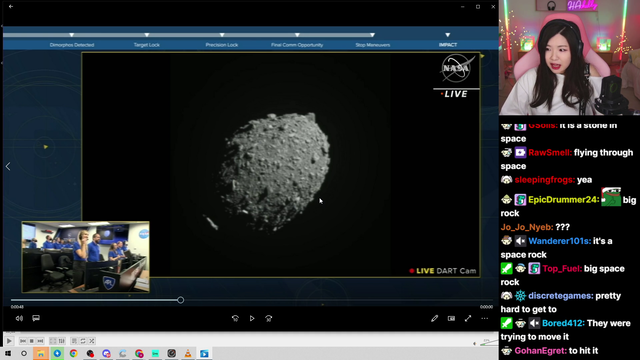Click username discretegames in chat
The height and width of the screenshot is (360, 640).
(x=560, y=296)
